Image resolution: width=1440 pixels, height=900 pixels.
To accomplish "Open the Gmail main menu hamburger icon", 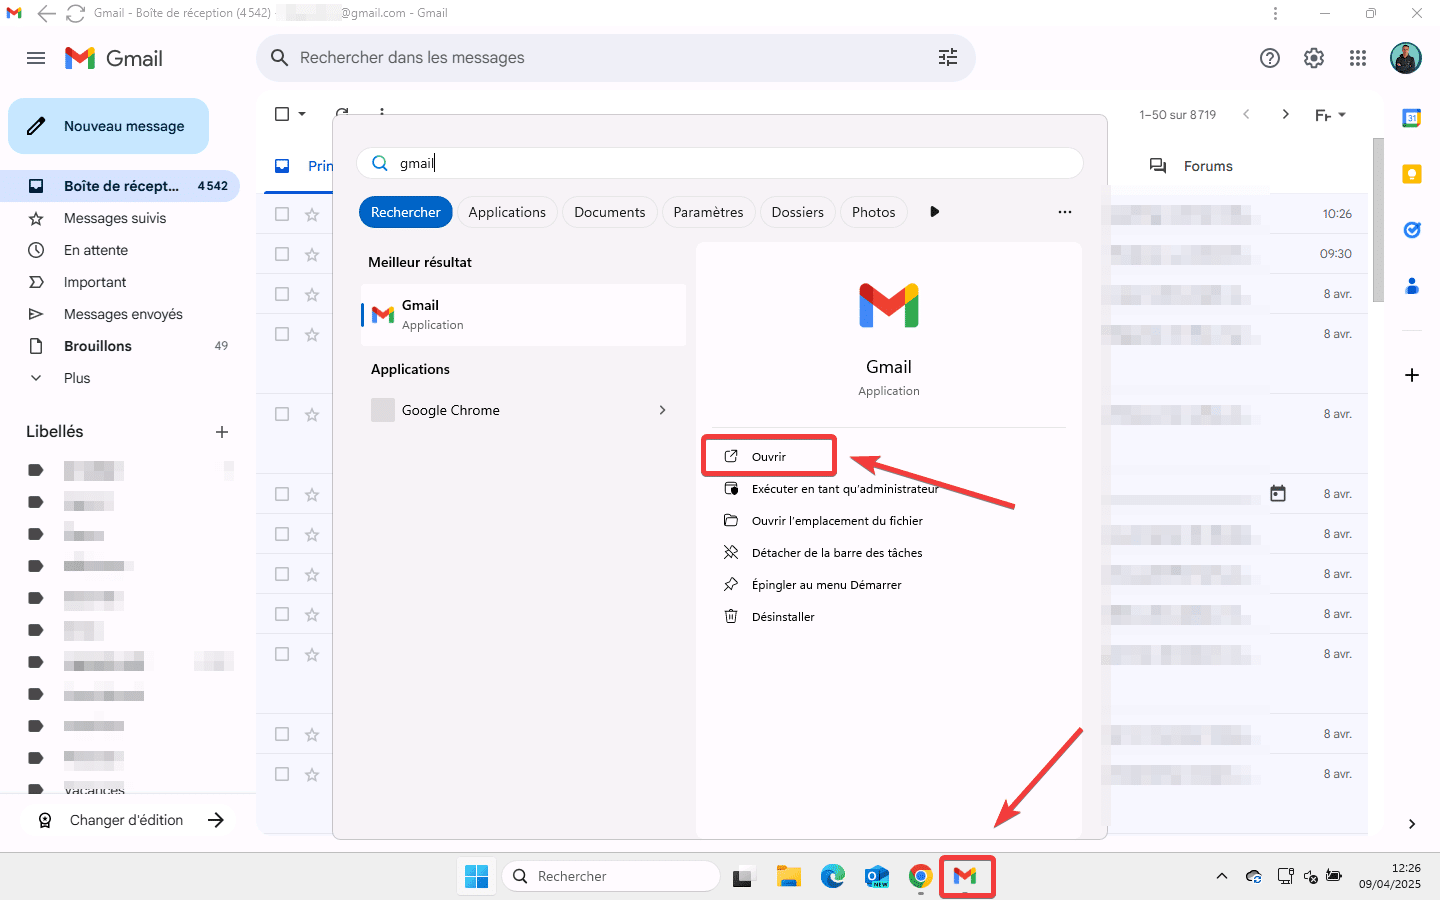I will pyautogui.click(x=36, y=58).
